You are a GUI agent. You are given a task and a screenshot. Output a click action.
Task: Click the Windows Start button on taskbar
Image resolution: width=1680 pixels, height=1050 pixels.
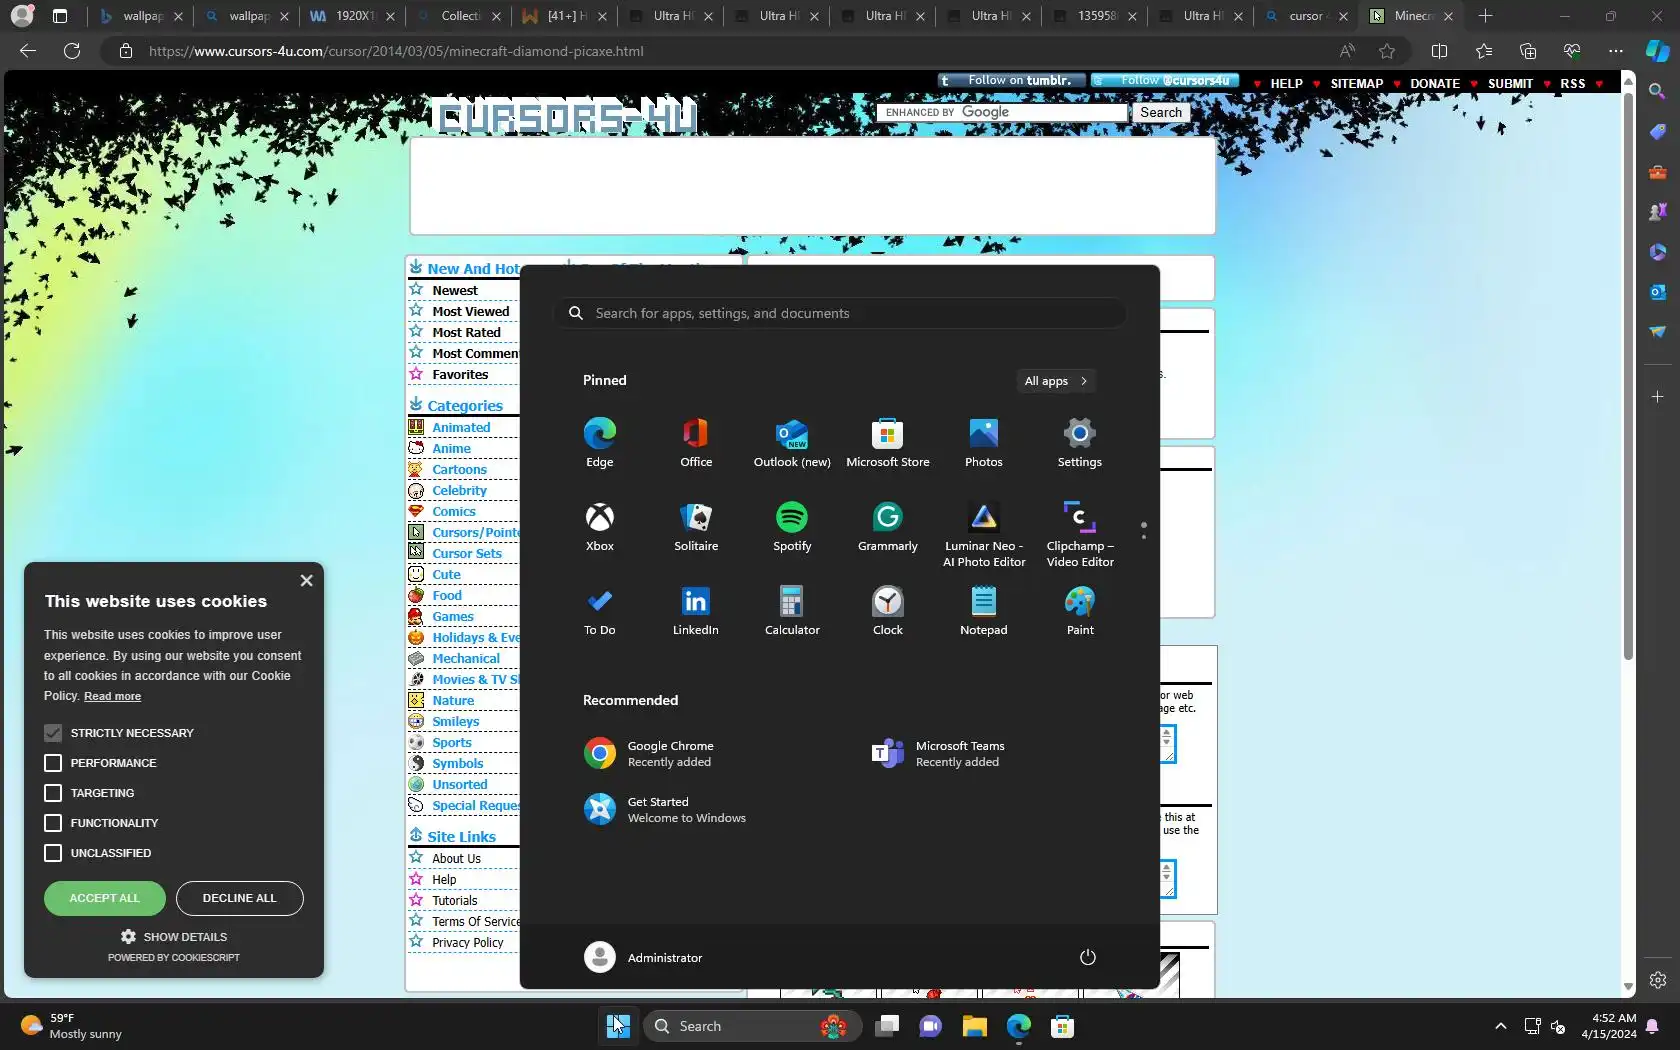(x=618, y=1026)
